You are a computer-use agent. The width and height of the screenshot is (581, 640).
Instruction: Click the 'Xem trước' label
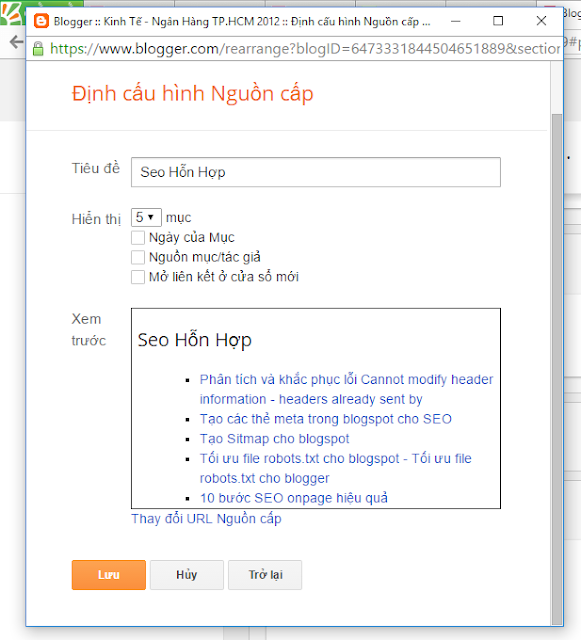click(89, 329)
